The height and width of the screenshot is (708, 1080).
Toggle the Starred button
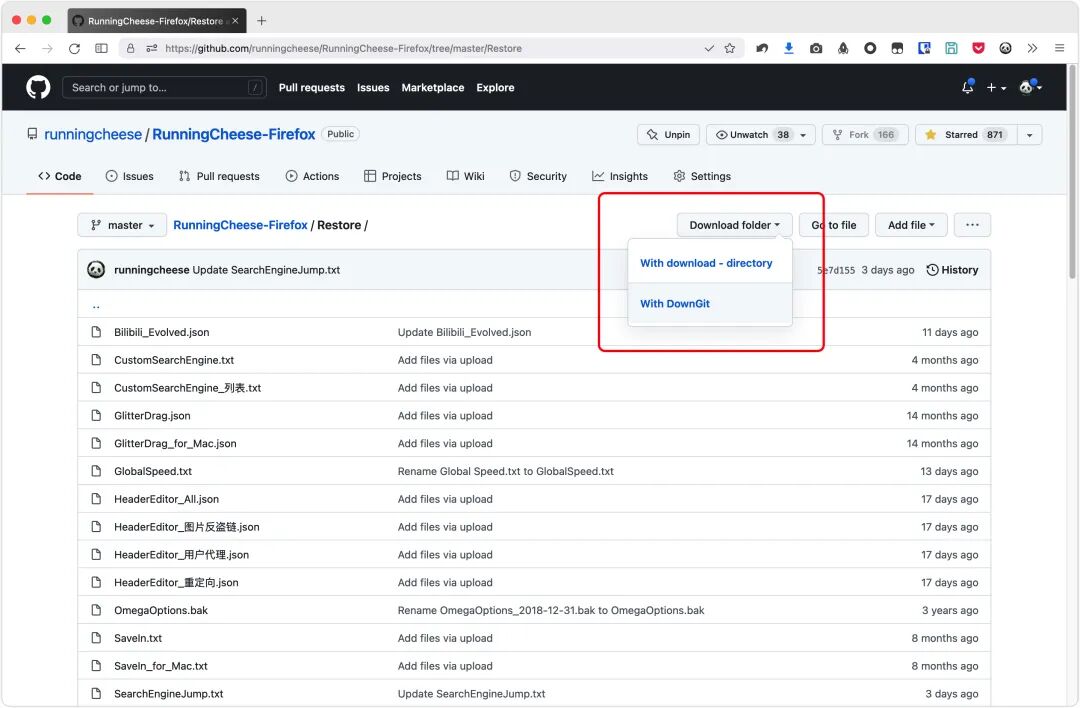966,134
